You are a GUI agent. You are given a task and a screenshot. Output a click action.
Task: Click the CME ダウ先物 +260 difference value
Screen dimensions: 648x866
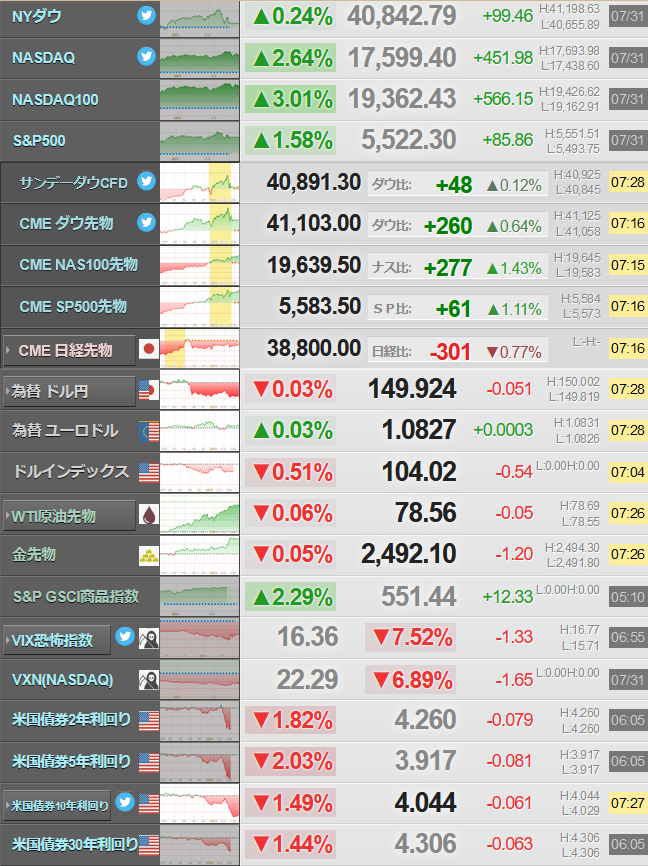click(x=447, y=226)
